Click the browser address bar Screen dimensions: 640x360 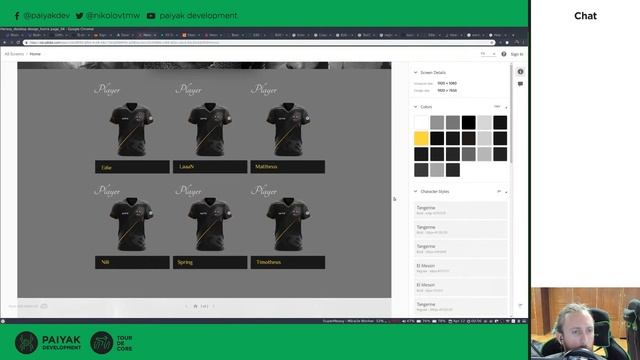(x=259, y=42)
